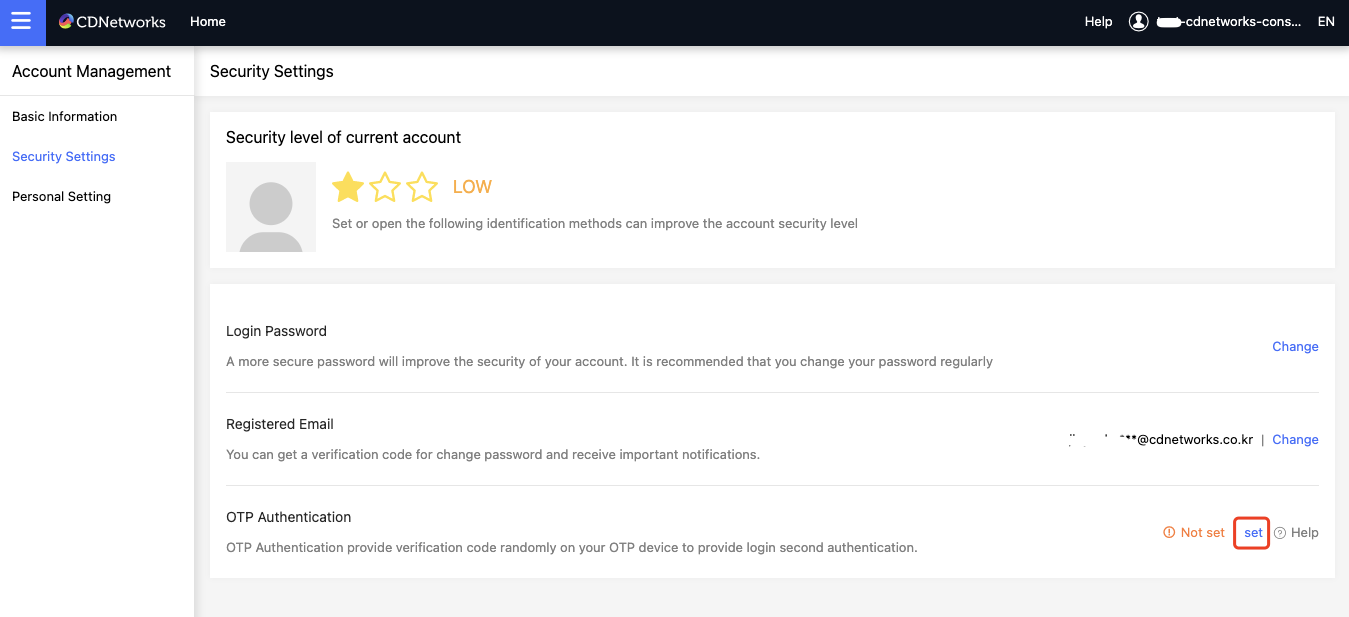The width and height of the screenshot is (1349, 617).
Task: Go to the Home menu item
Action: click(208, 22)
